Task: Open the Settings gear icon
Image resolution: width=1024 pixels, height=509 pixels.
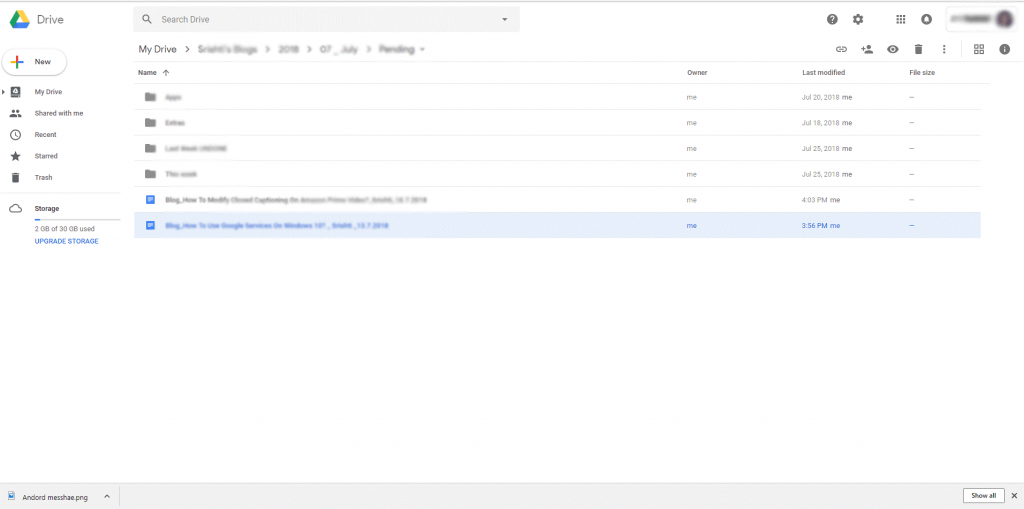Action: point(858,20)
